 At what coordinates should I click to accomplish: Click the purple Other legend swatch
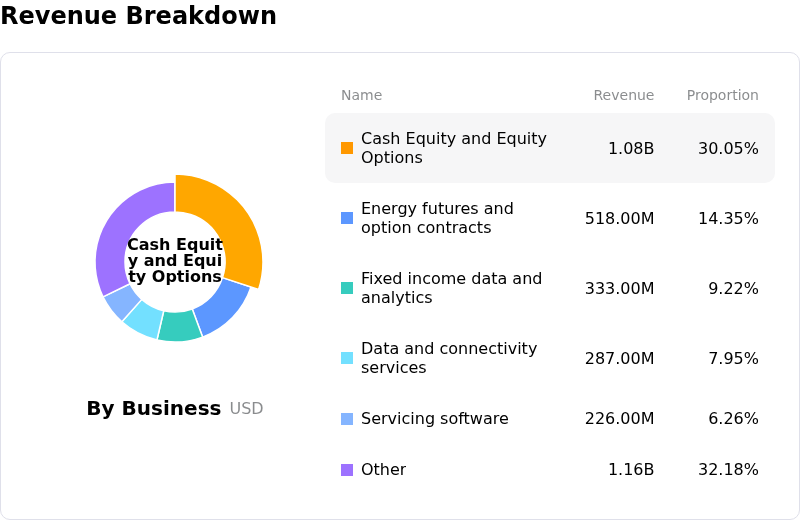[347, 470]
